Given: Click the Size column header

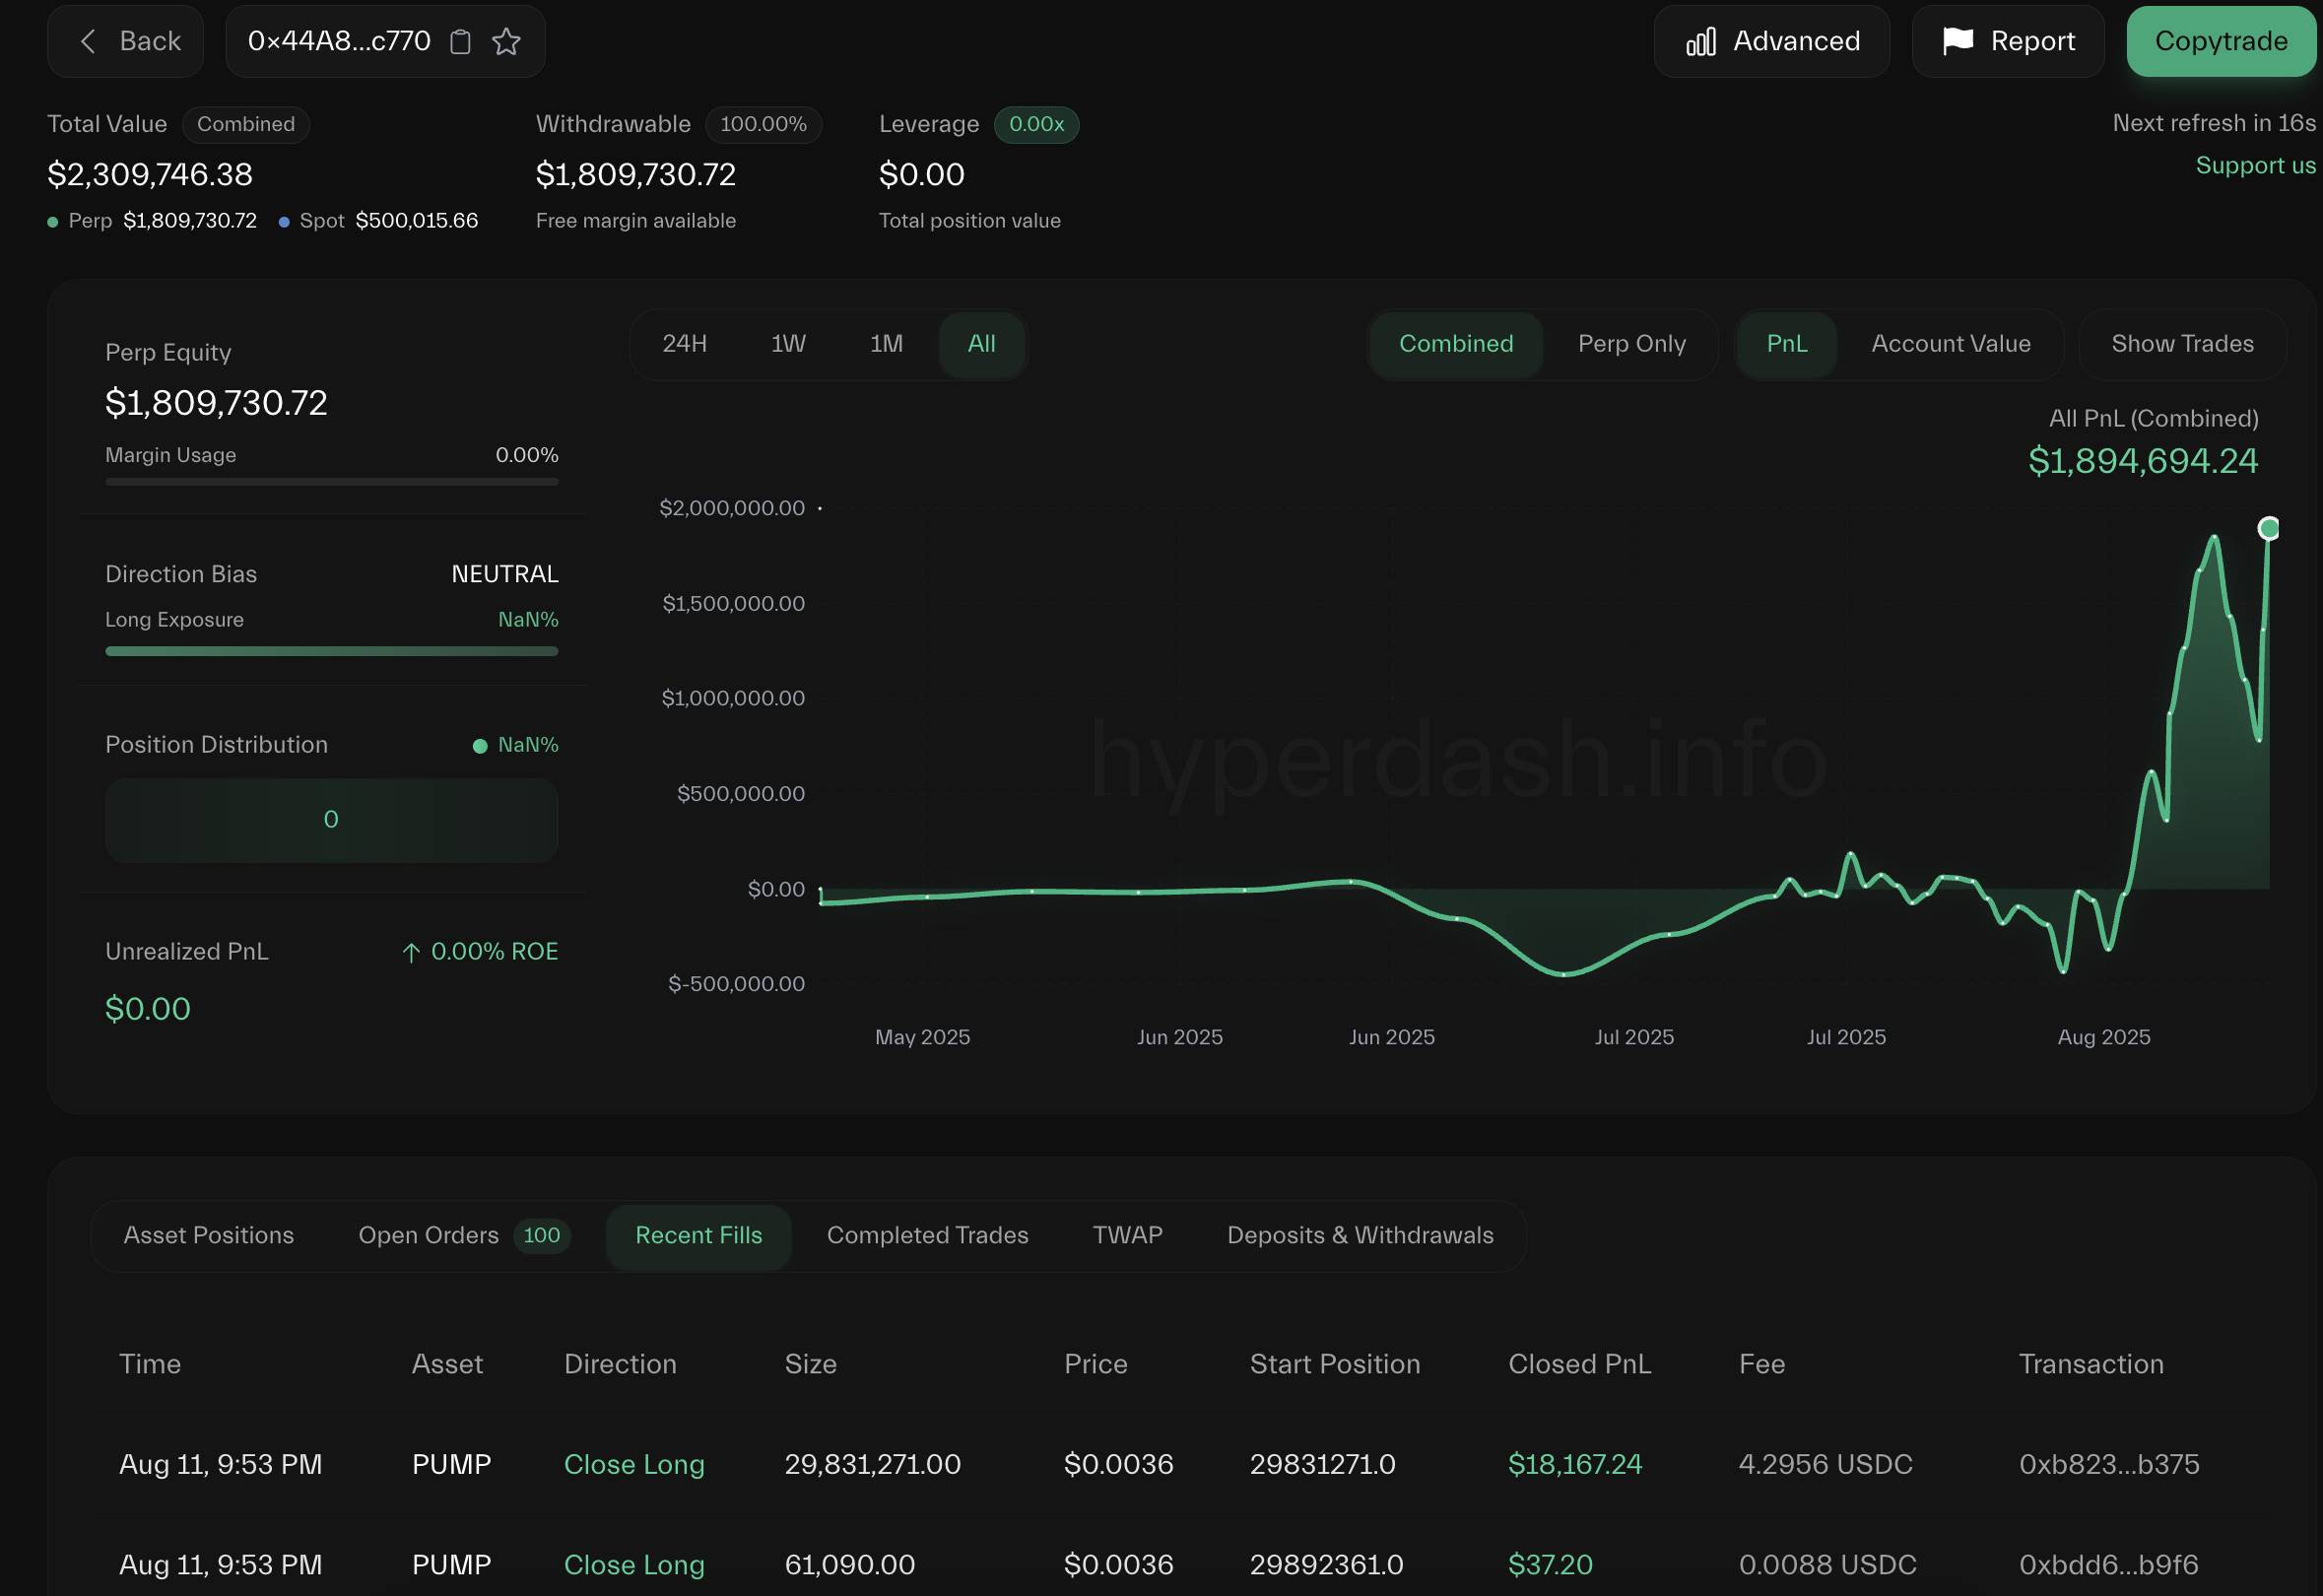Looking at the screenshot, I should pos(810,1364).
